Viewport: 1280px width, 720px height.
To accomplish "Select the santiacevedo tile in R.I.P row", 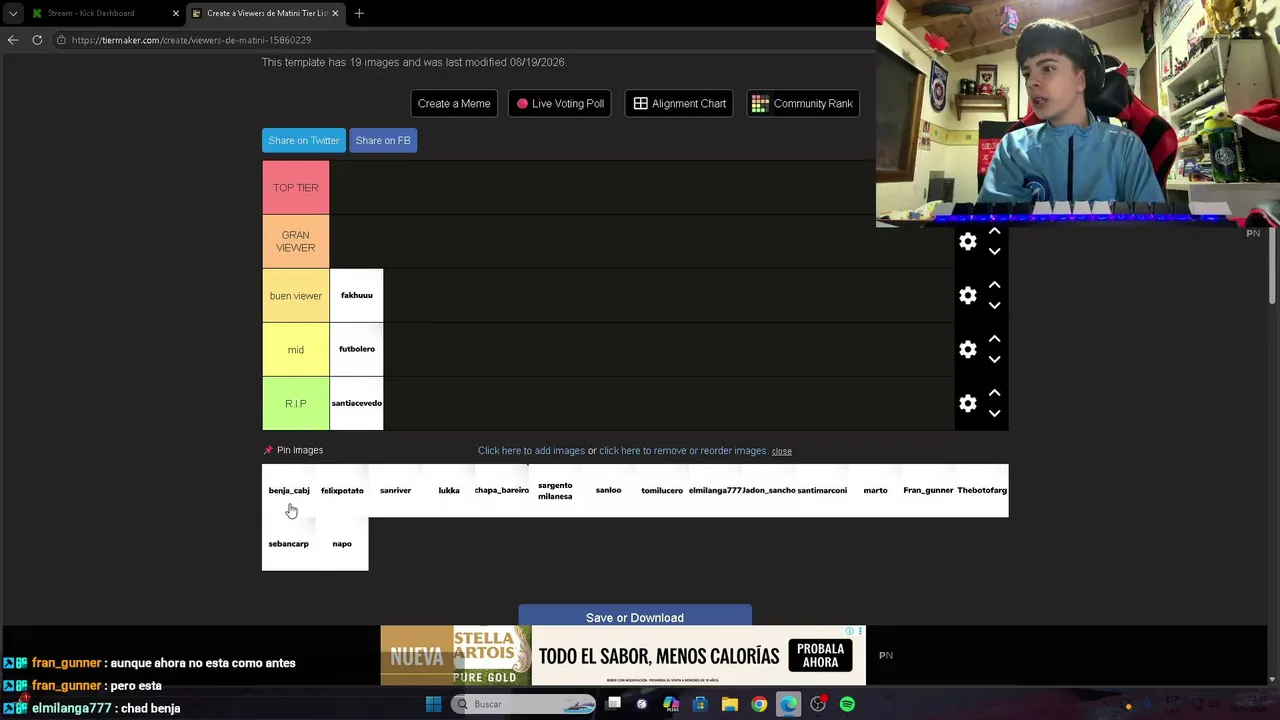I will pyautogui.click(x=357, y=404).
